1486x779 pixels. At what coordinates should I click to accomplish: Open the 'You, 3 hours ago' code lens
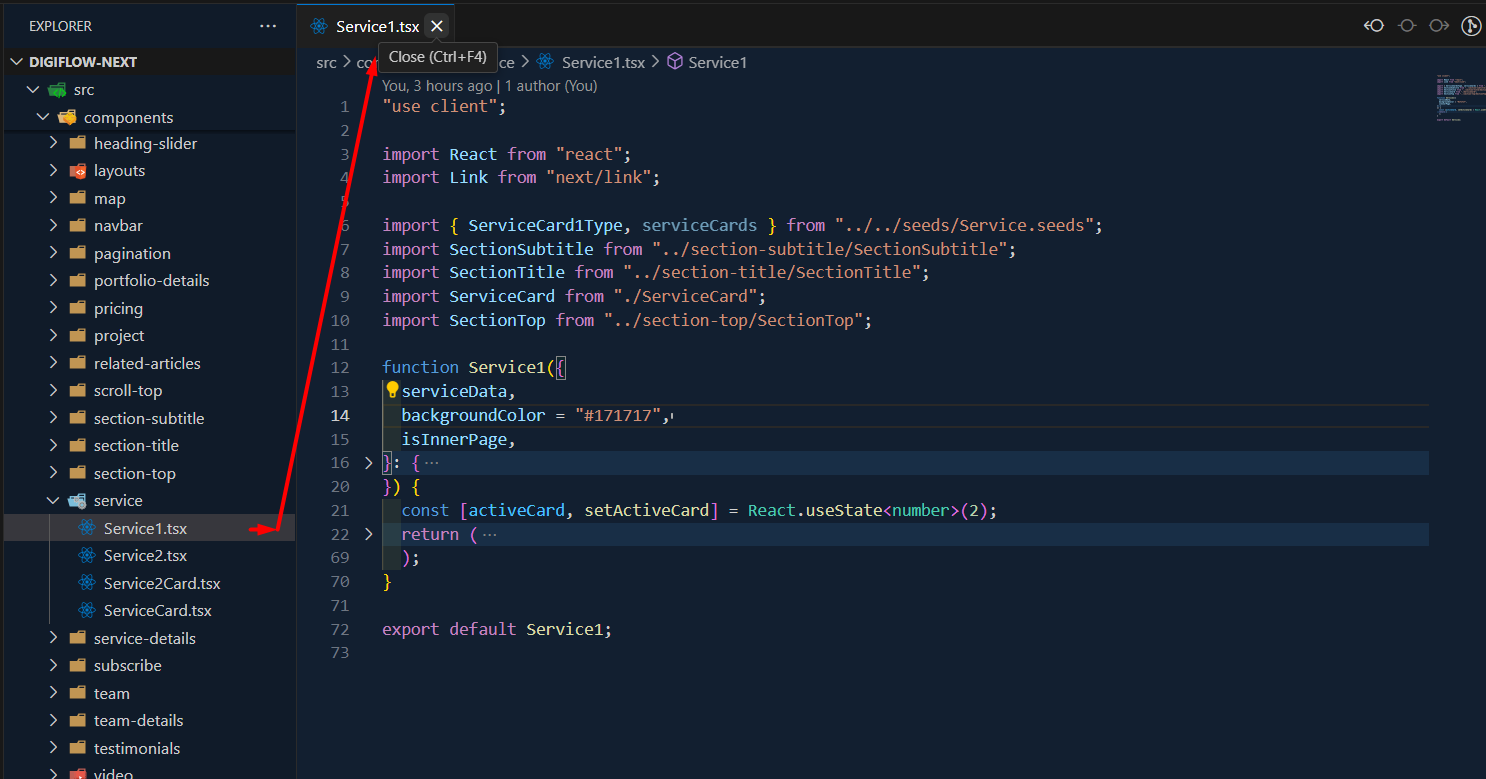[437, 86]
